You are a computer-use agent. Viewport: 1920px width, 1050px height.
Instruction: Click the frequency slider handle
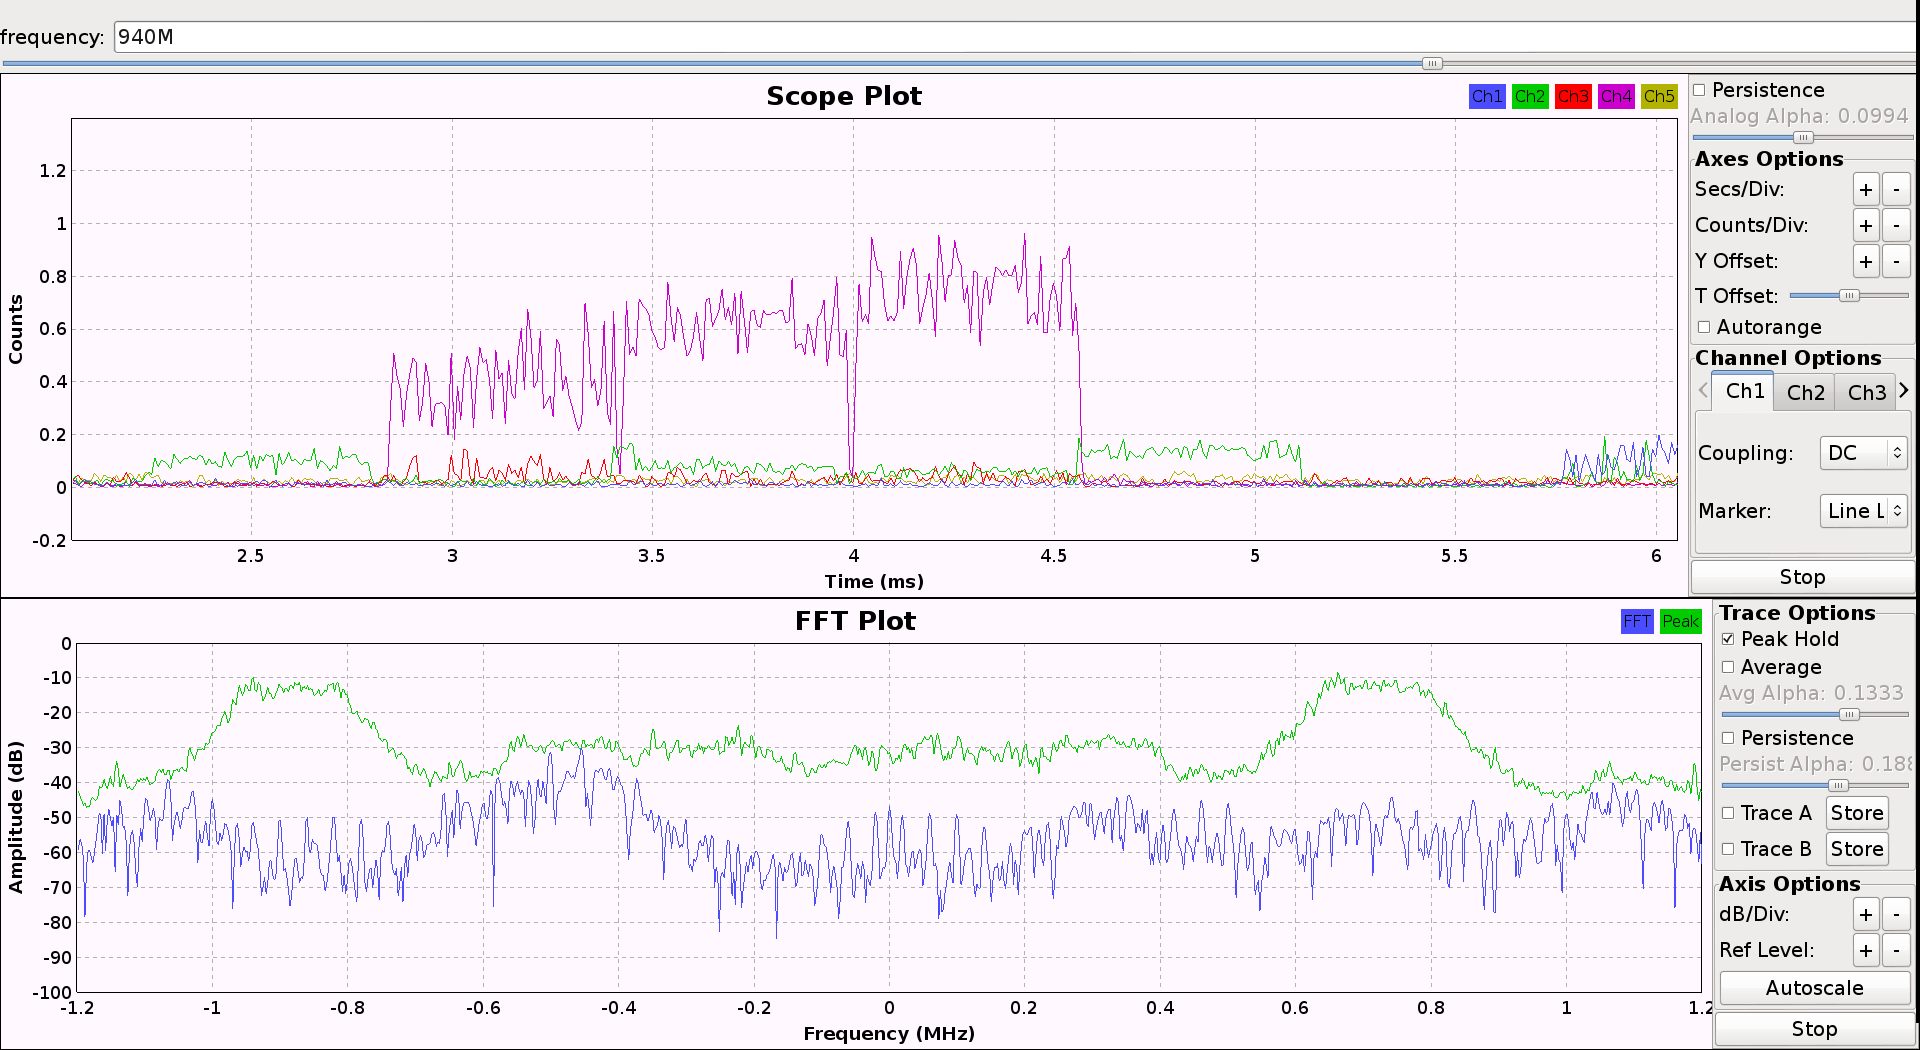(x=1432, y=63)
